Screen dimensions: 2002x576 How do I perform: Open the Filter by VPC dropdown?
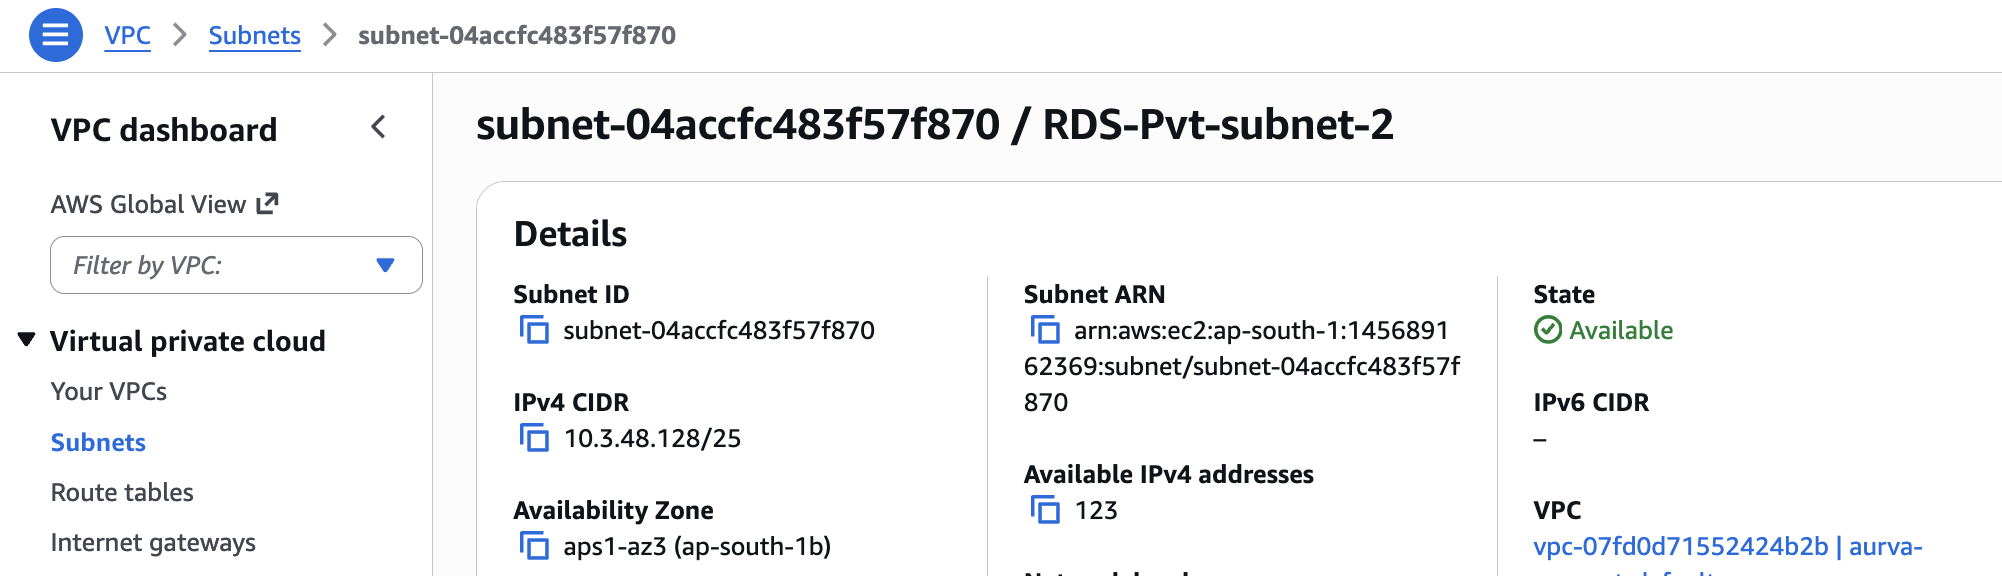[x=236, y=265]
